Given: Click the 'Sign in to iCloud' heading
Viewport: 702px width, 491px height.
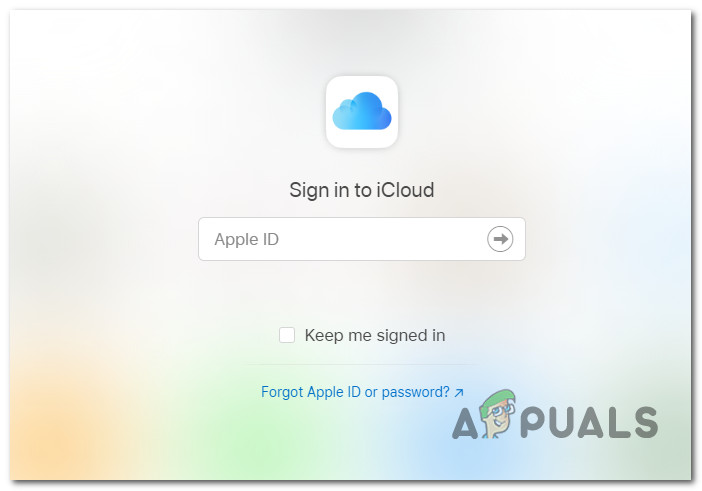Looking at the screenshot, I should click(362, 190).
